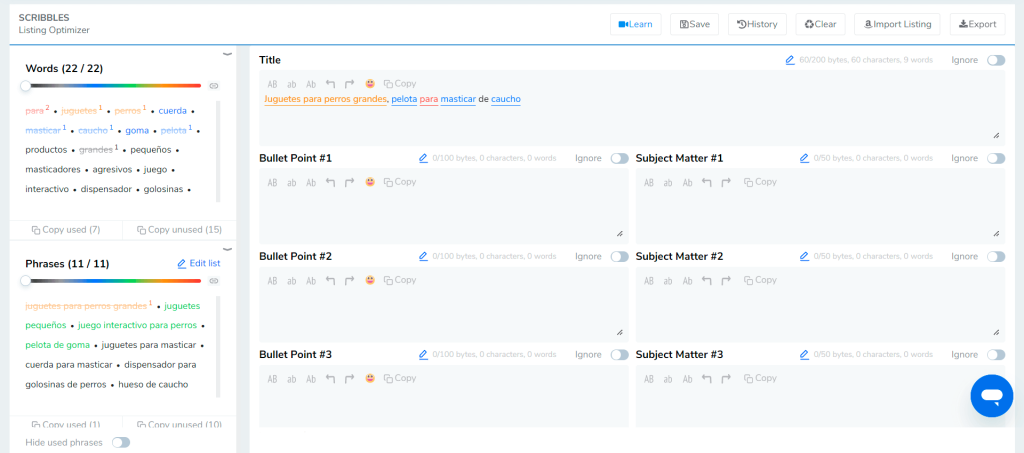Undo in Bullet Point #1 toolbar
The width and height of the screenshot is (1024, 453).
pyautogui.click(x=330, y=183)
